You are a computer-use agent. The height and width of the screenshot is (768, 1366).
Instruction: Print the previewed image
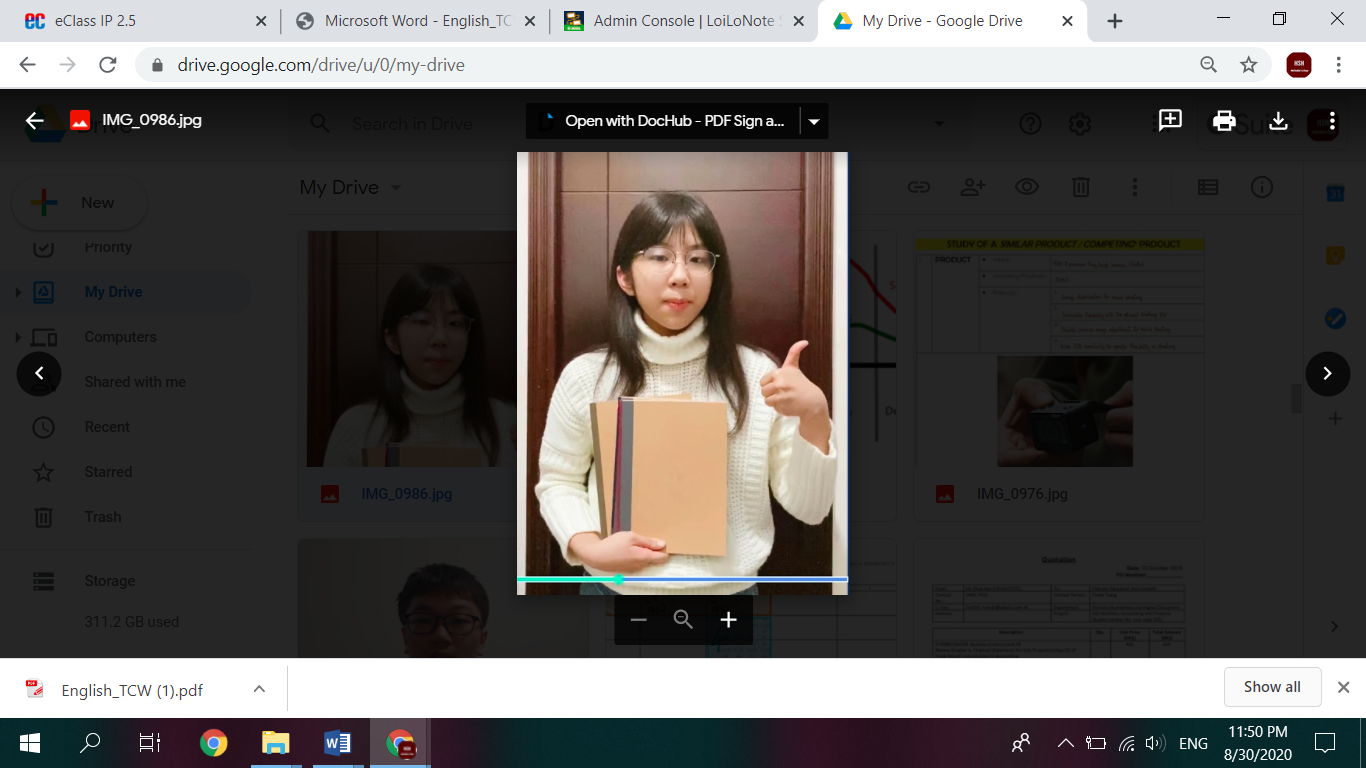point(1224,121)
